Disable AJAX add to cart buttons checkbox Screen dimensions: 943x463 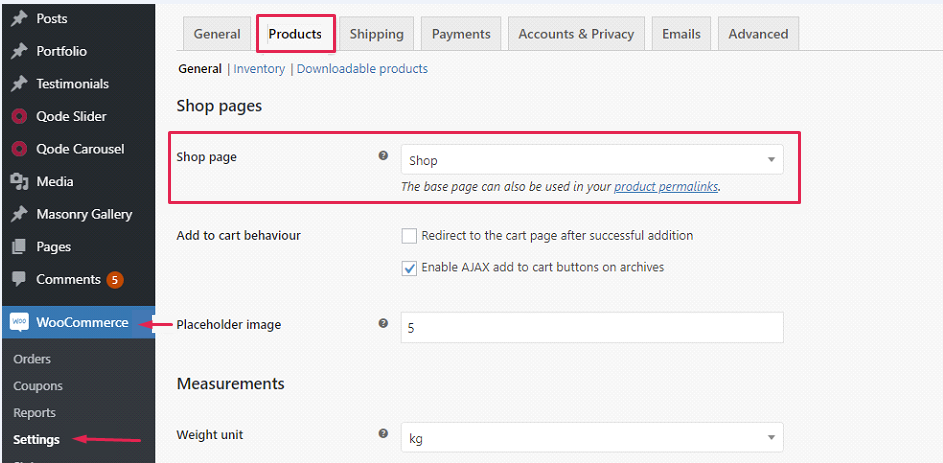409,268
